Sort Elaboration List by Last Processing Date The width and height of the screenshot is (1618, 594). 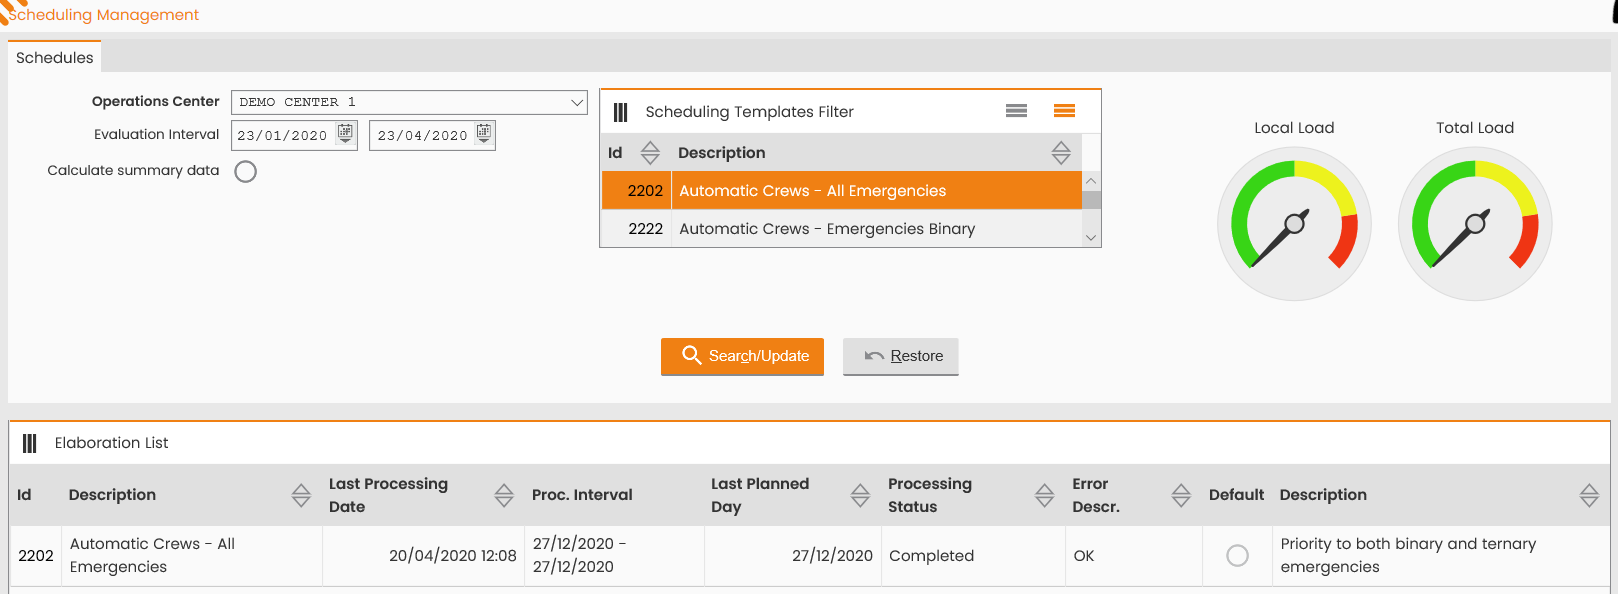point(504,495)
